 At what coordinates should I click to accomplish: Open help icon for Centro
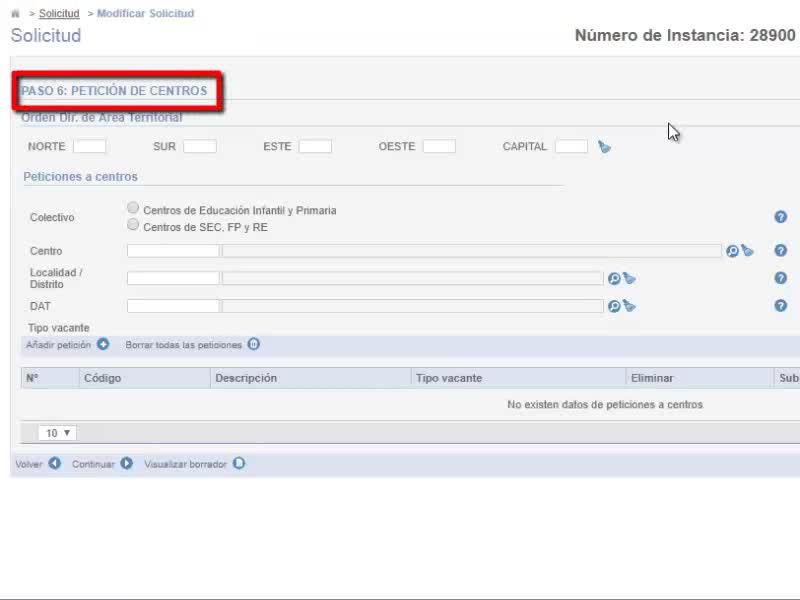pyautogui.click(x=781, y=251)
